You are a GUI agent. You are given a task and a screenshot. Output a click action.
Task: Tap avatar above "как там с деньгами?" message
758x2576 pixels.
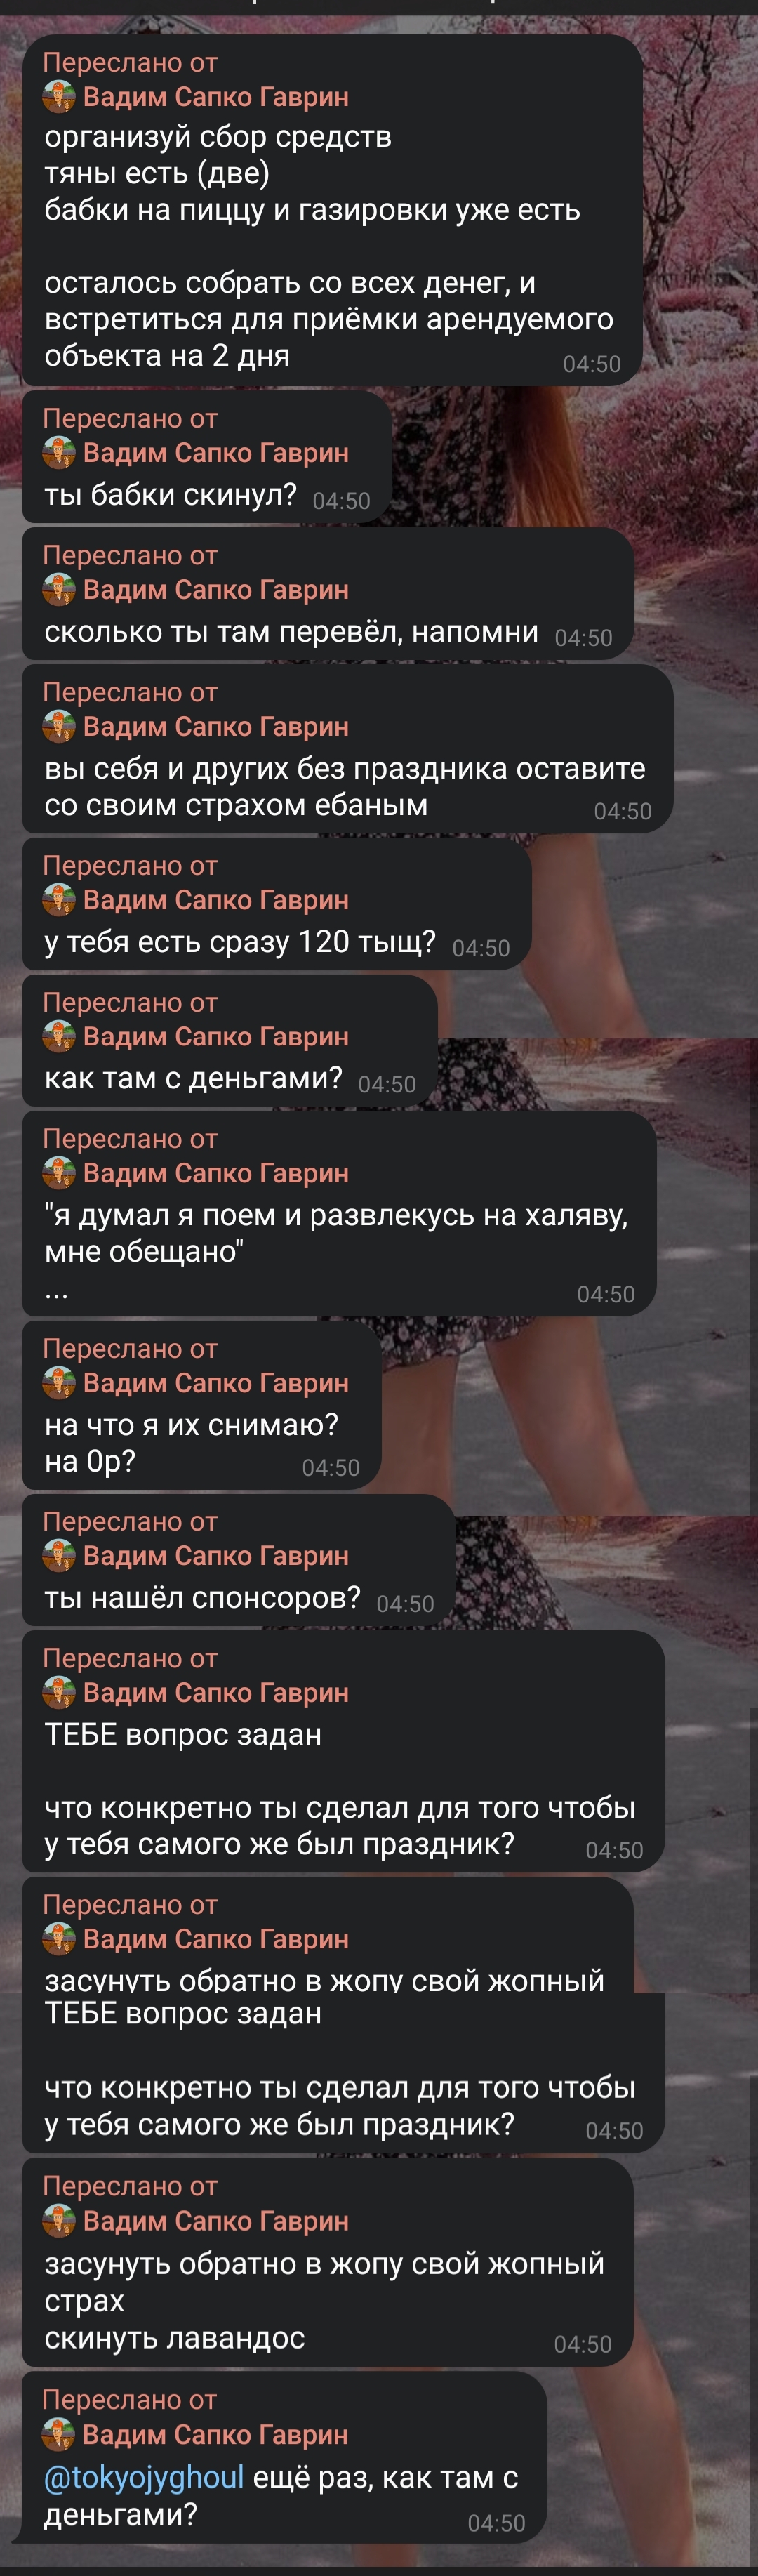coord(59,1037)
